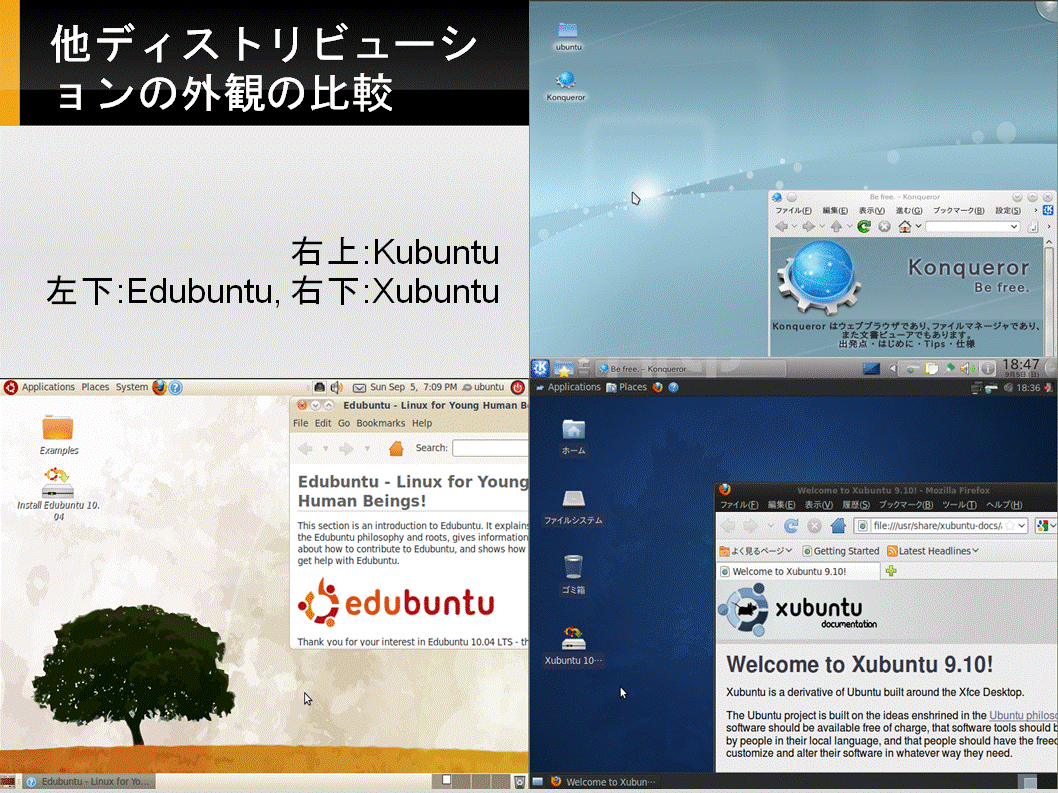Click the red power icon in Edubuntu panel

[518, 387]
